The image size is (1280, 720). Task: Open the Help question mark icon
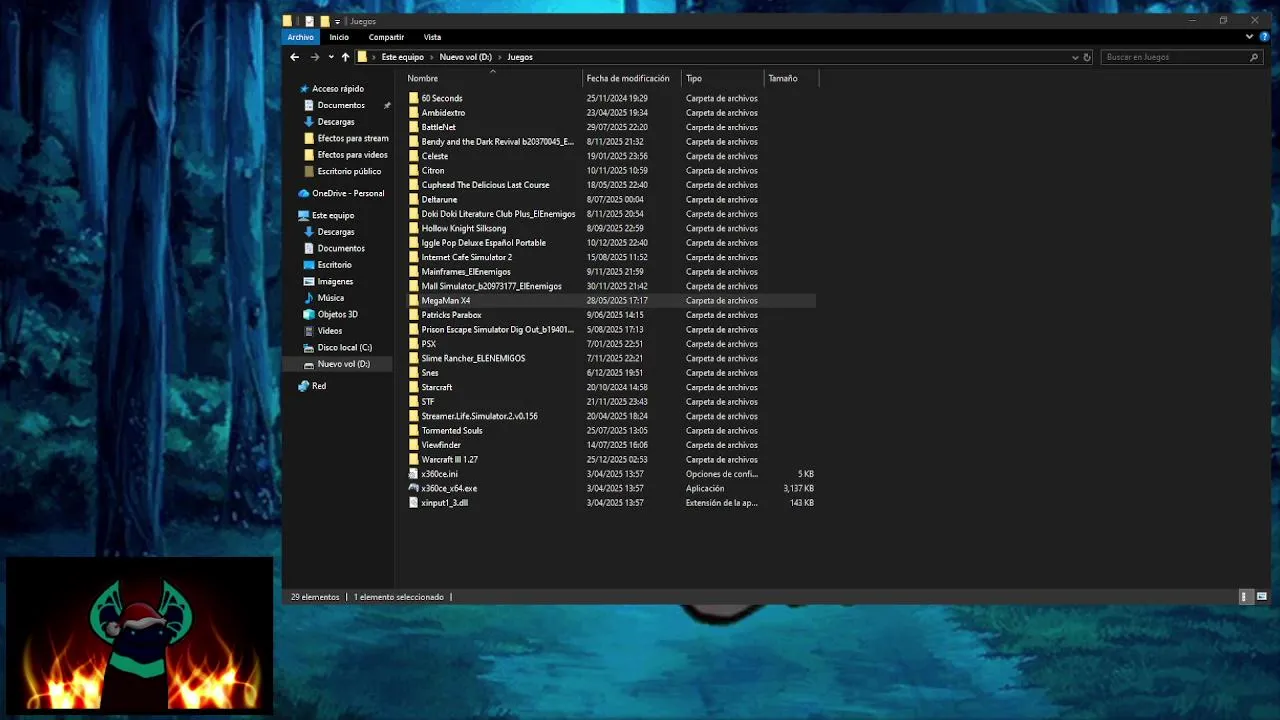[x=1264, y=37]
